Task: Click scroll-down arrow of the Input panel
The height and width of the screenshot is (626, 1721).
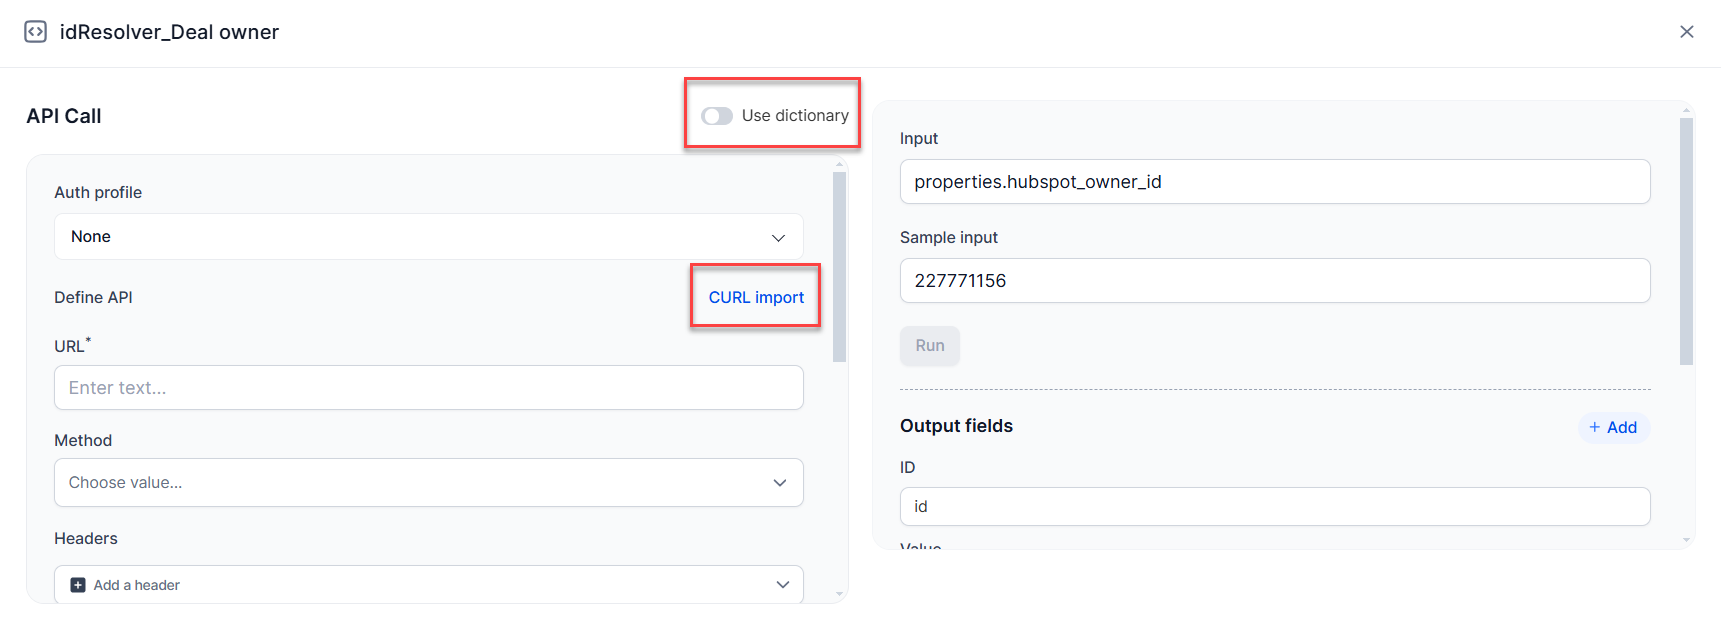Action: (x=1686, y=540)
